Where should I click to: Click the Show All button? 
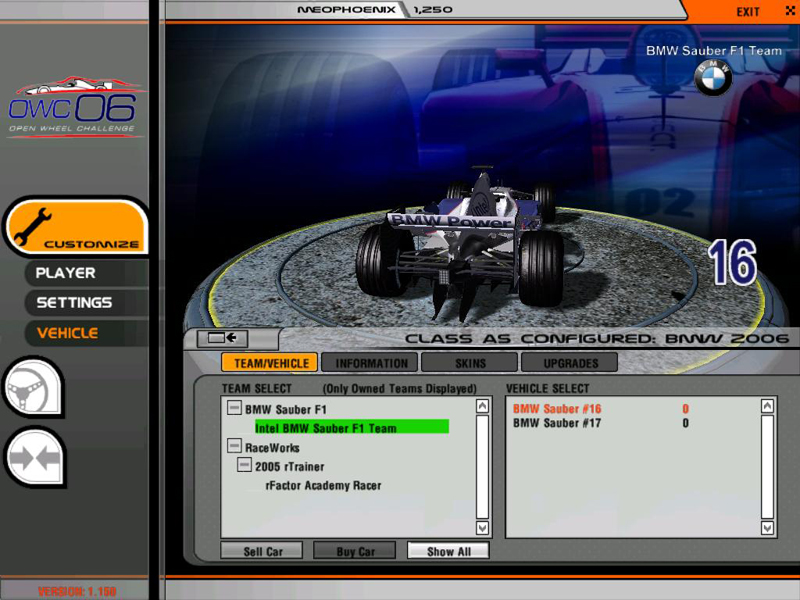click(x=448, y=551)
